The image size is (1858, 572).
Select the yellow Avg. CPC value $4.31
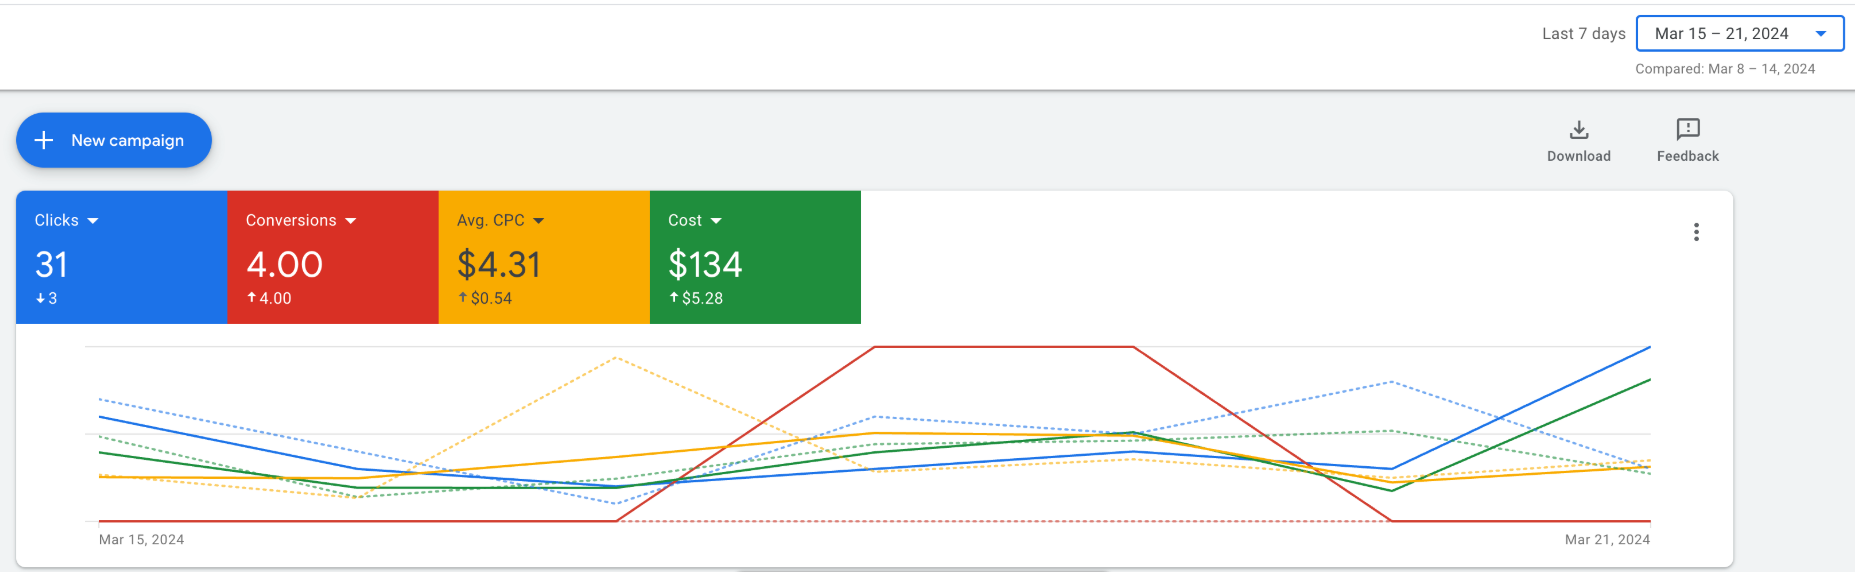click(499, 265)
